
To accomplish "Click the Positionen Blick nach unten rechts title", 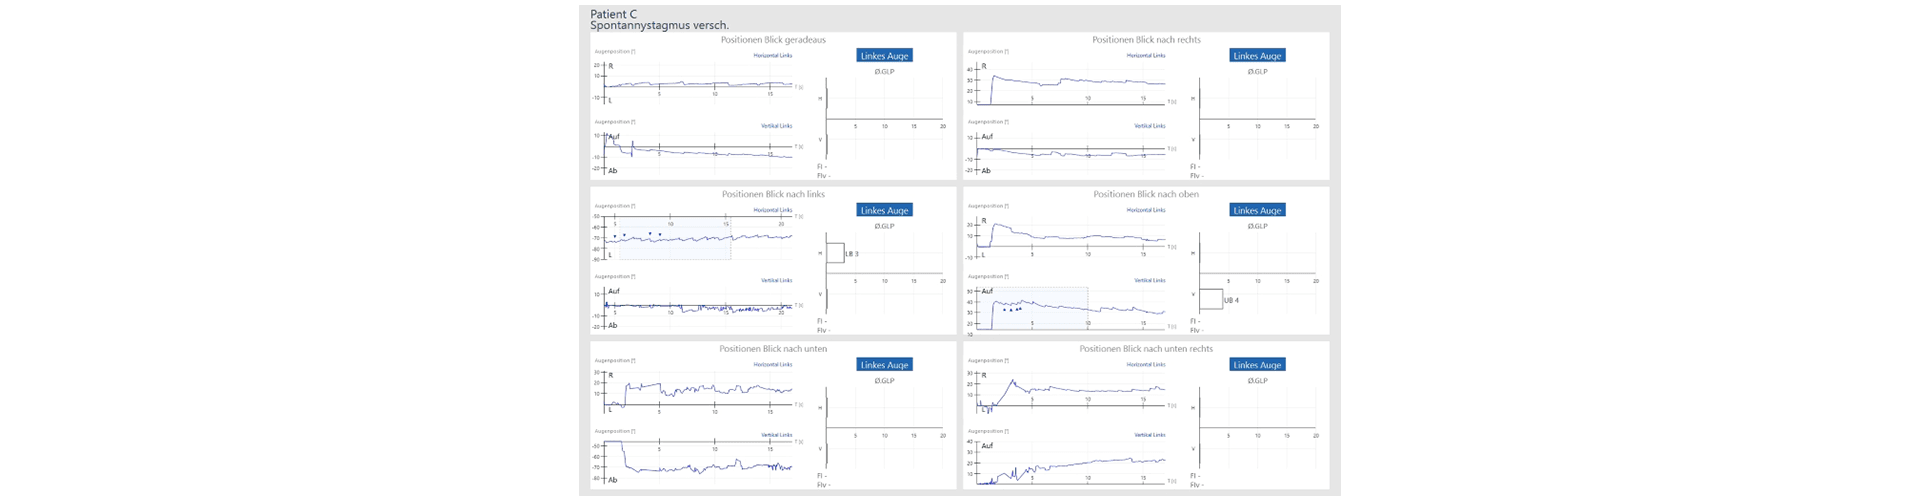I will pyautogui.click(x=1146, y=349).
